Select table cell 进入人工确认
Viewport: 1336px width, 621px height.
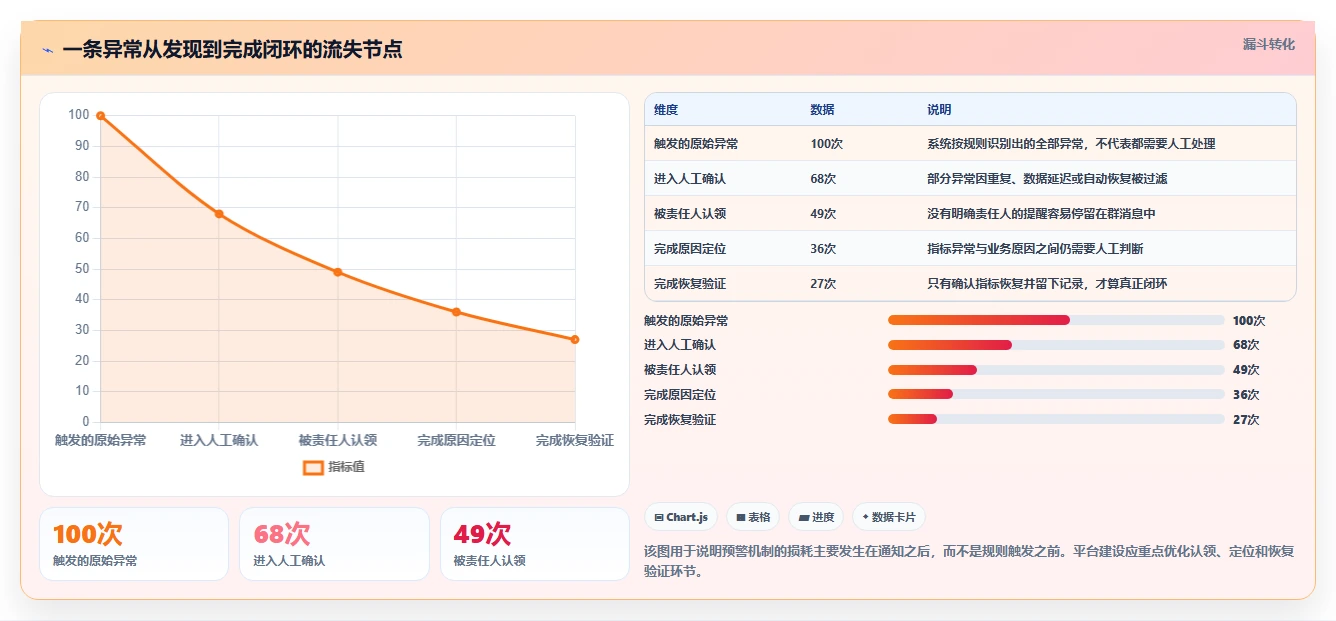(690, 179)
